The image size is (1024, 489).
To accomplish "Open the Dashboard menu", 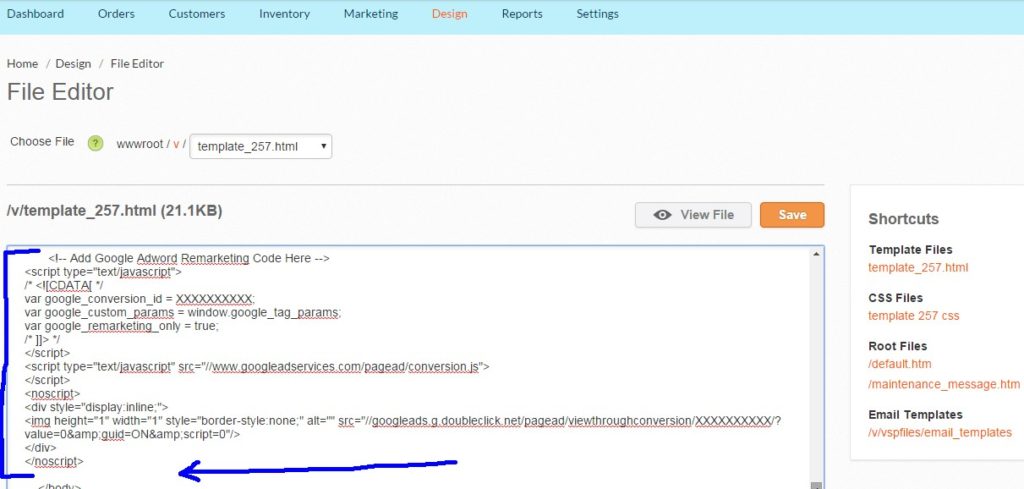I will coord(35,14).
